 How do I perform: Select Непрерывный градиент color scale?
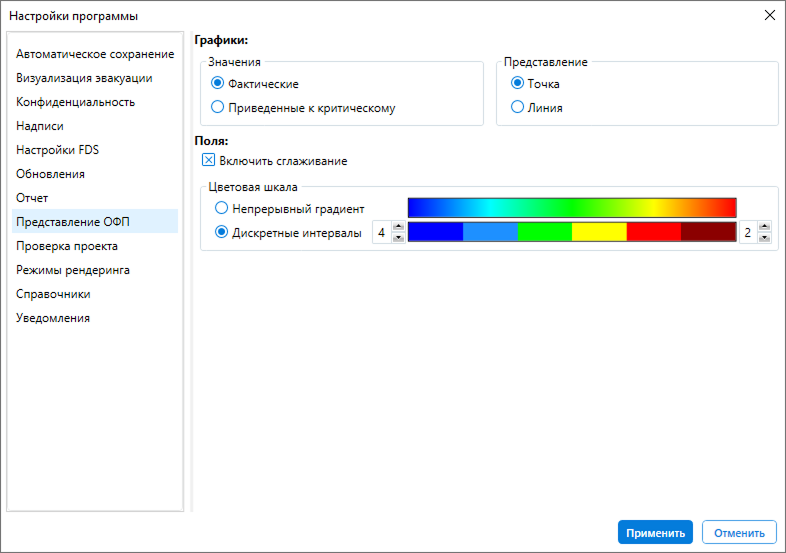coord(221,208)
